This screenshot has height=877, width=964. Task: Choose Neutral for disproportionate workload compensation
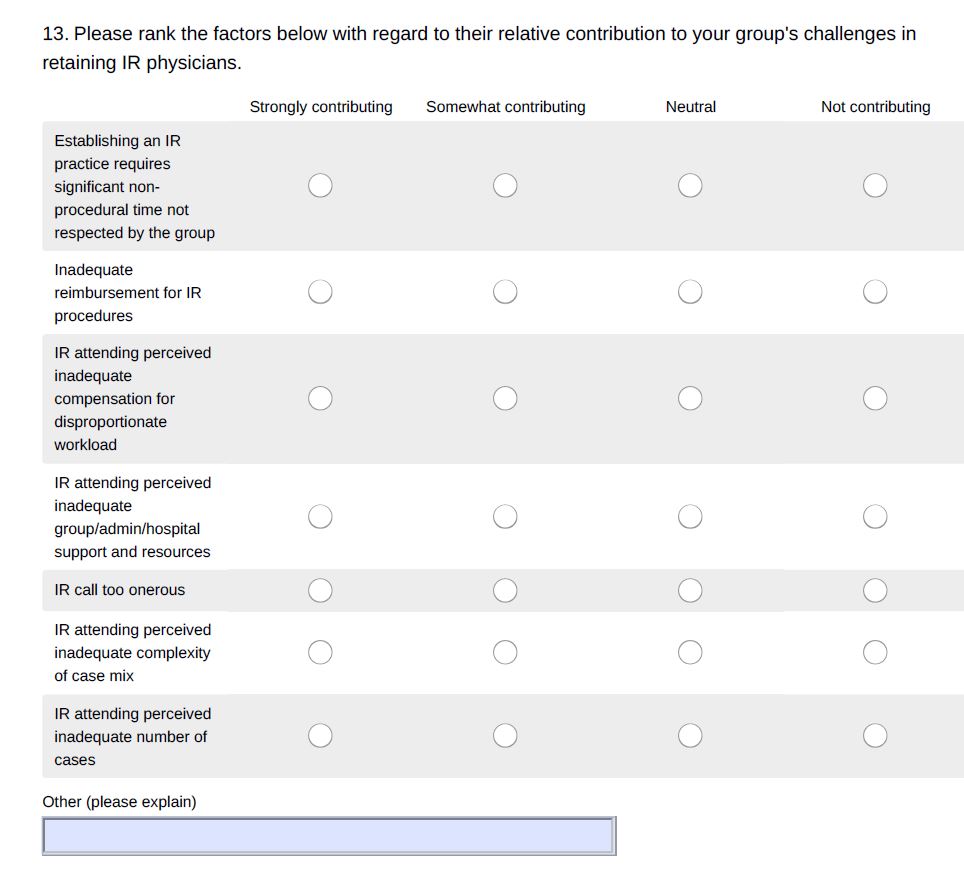coord(690,398)
